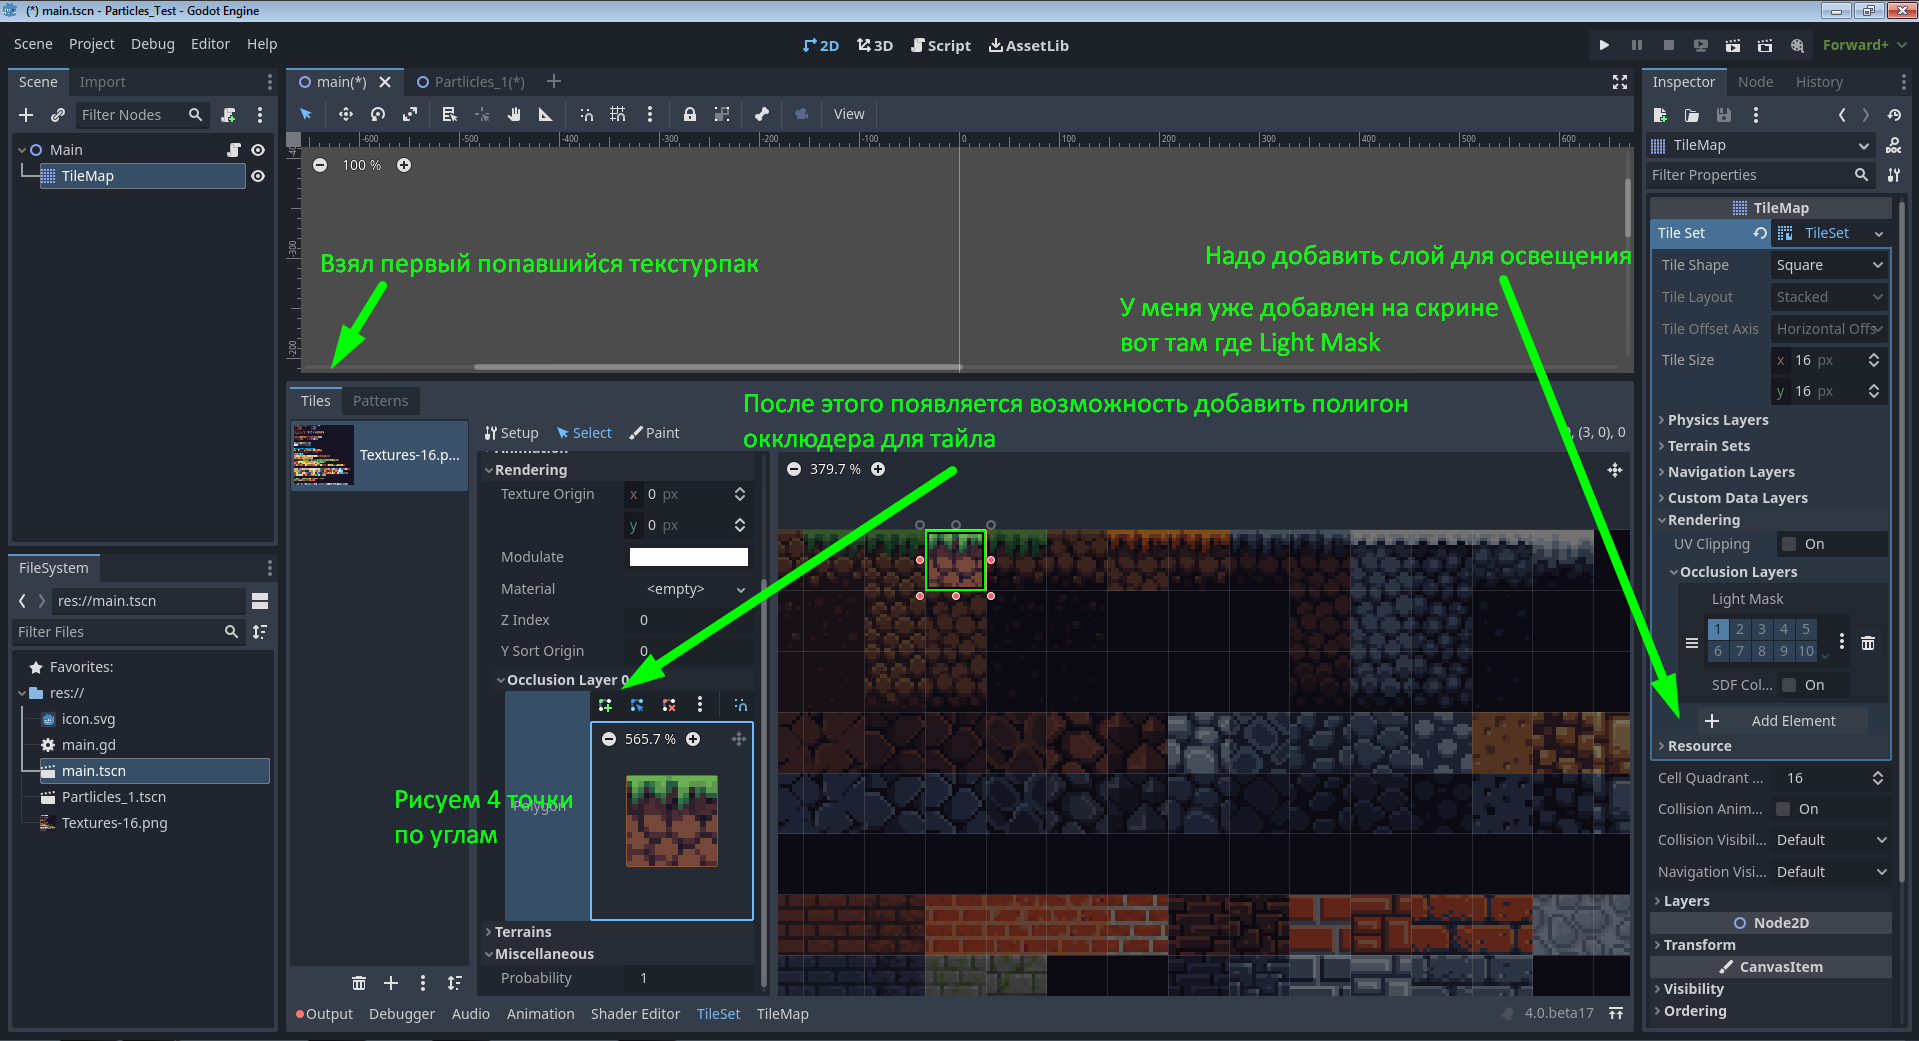
Task: Select the Rotate mode tool in viewport toolbar
Action: coord(377,114)
